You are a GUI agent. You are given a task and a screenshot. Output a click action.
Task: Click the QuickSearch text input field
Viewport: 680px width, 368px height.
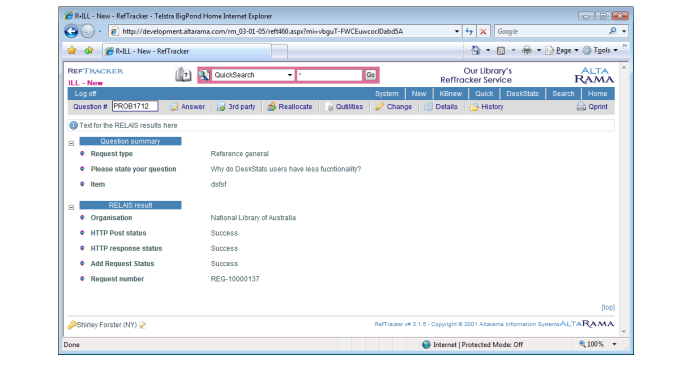click(330, 75)
